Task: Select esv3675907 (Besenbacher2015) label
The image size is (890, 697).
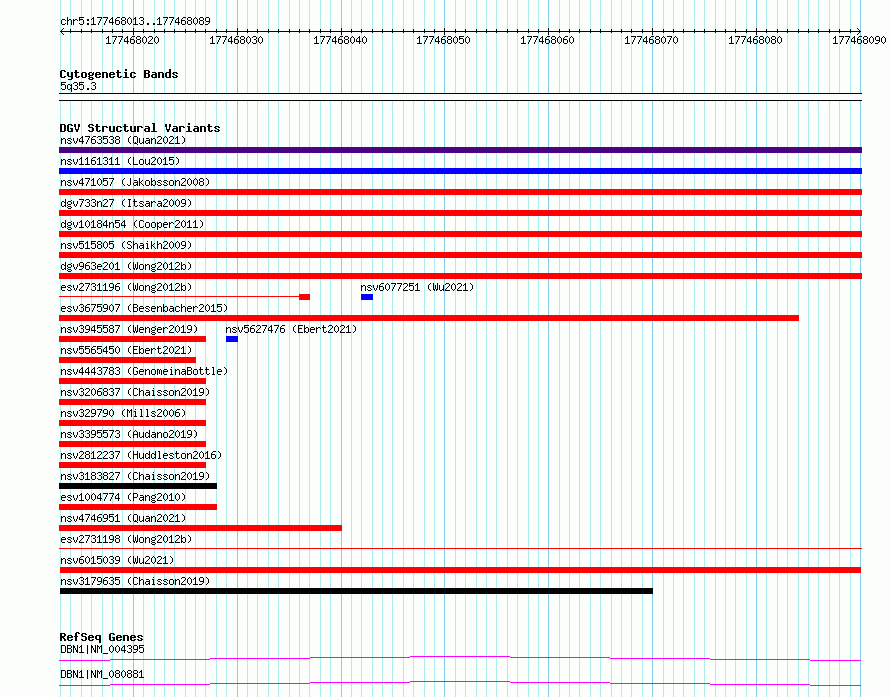Action: 144,308
